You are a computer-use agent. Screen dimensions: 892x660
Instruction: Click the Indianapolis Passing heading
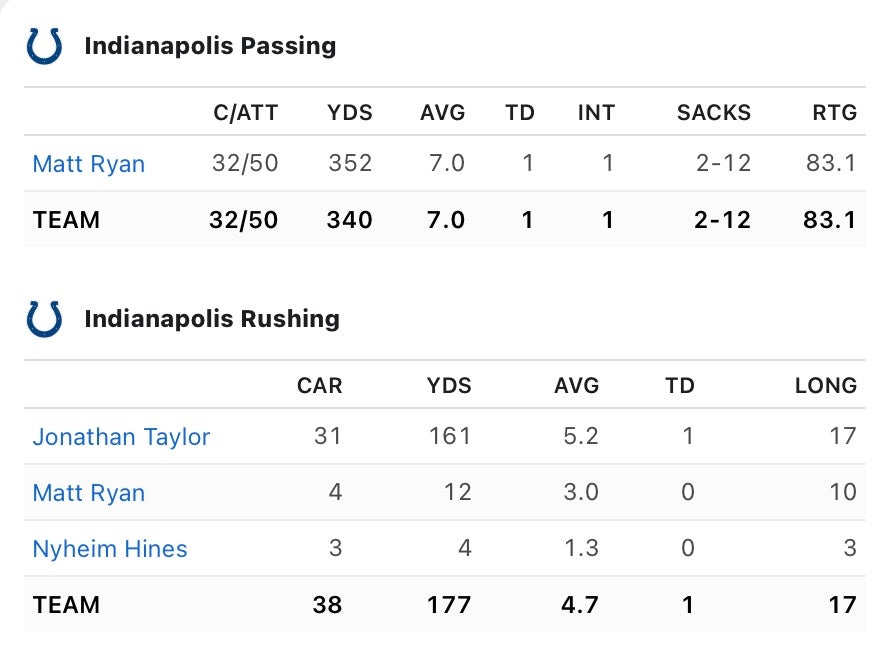[210, 46]
